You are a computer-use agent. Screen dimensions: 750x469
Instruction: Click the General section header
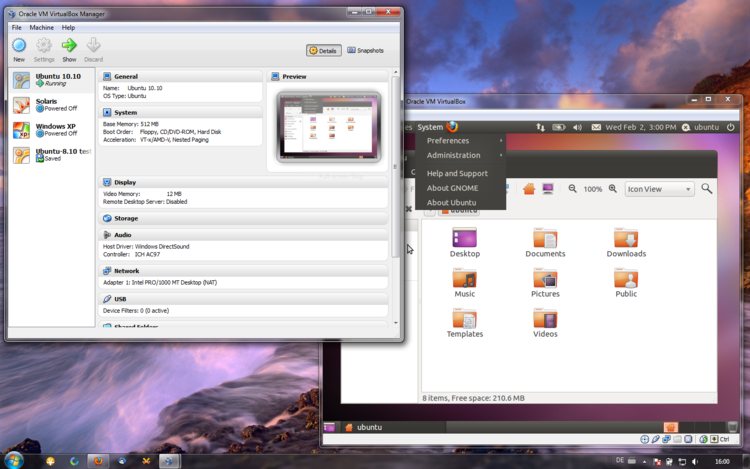[x=180, y=76]
